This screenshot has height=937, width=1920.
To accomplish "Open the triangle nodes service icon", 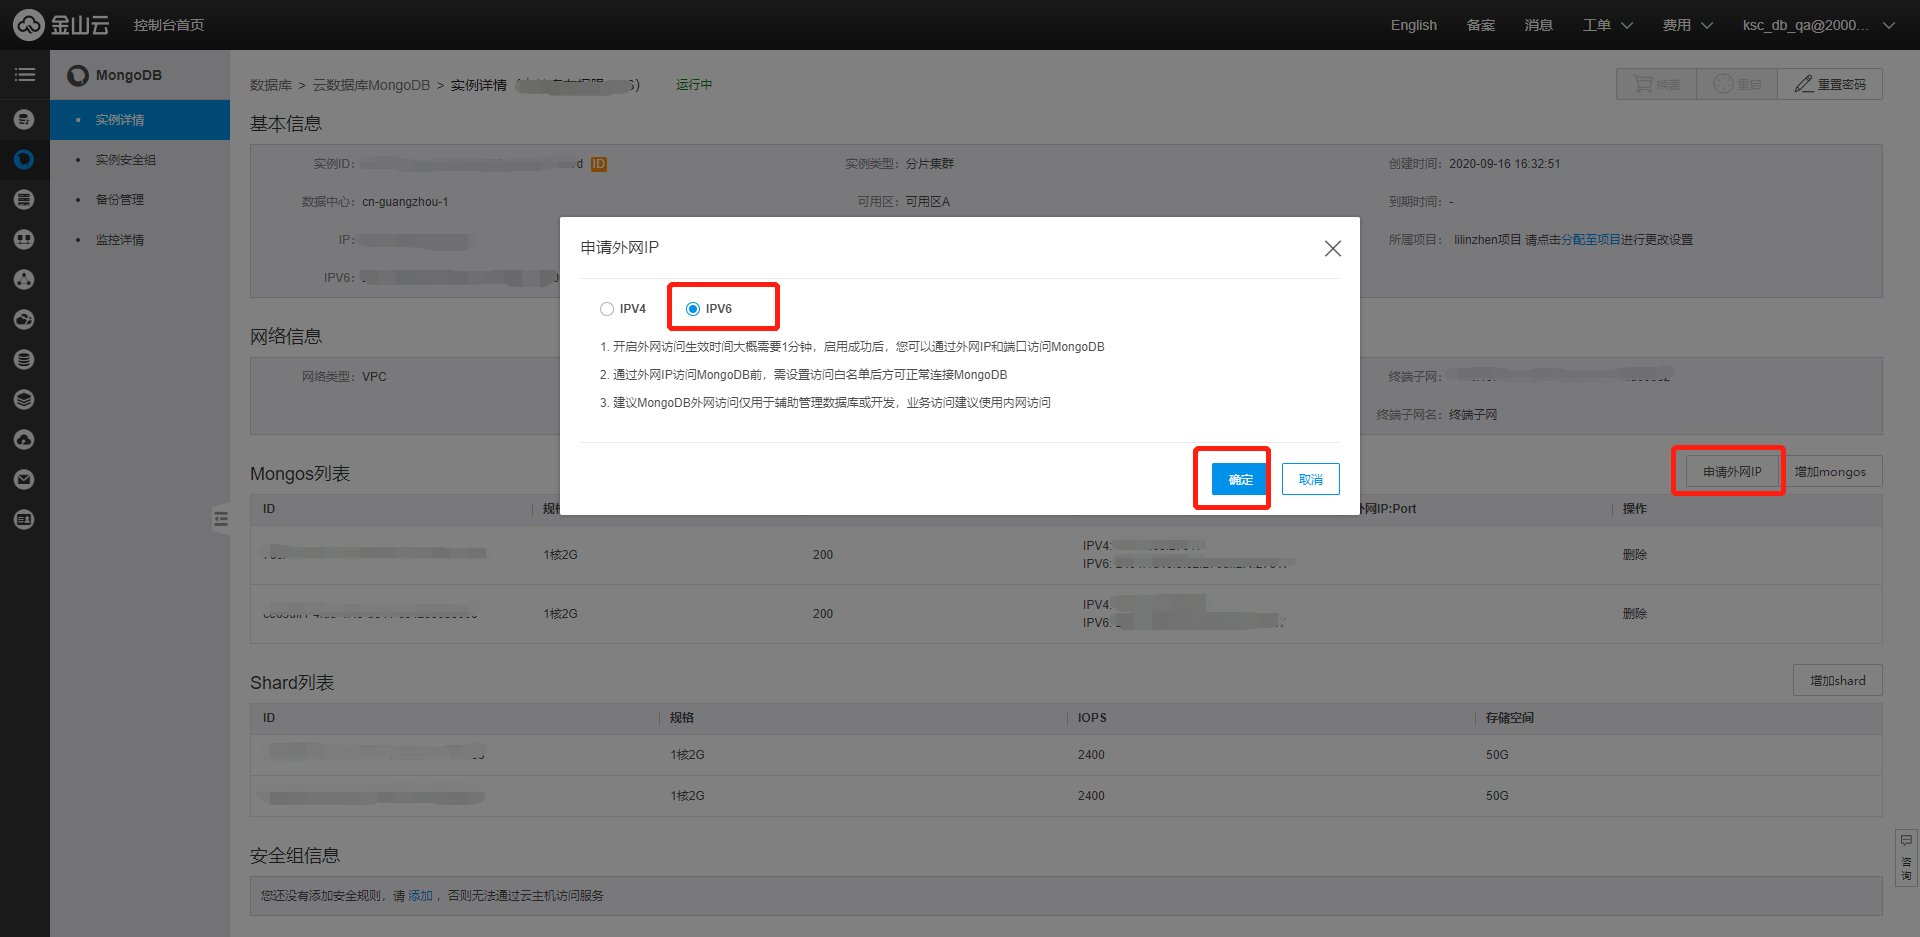I will pyautogui.click(x=25, y=280).
